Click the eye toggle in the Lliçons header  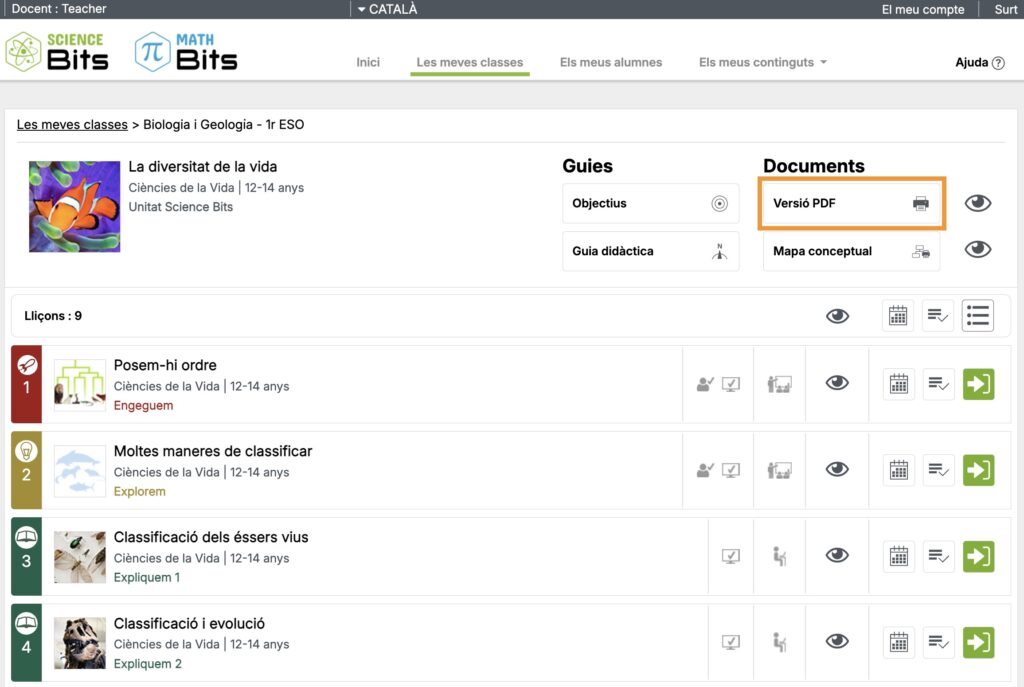pos(838,315)
